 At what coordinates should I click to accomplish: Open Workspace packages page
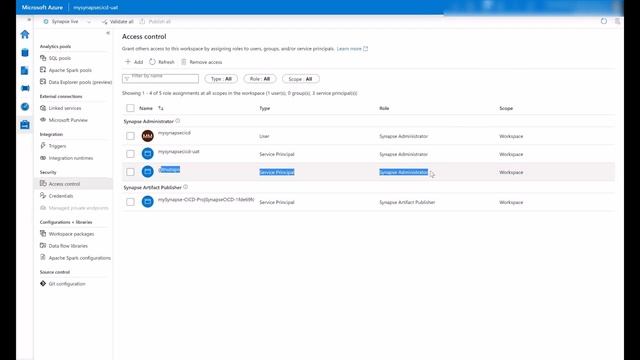pyautogui.click(x=71, y=234)
